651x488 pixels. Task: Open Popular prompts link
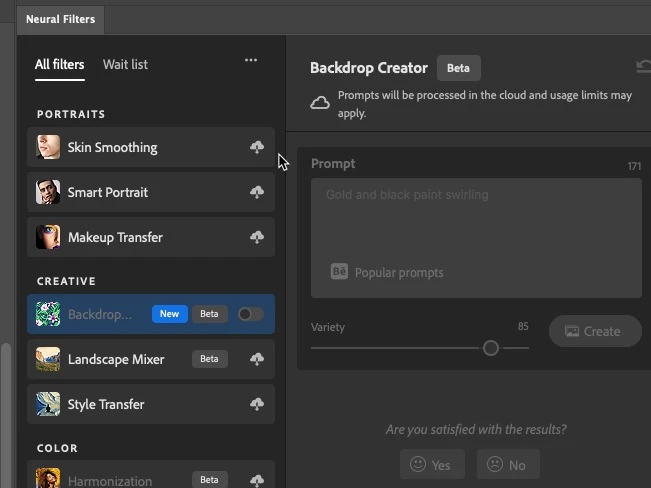point(399,273)
